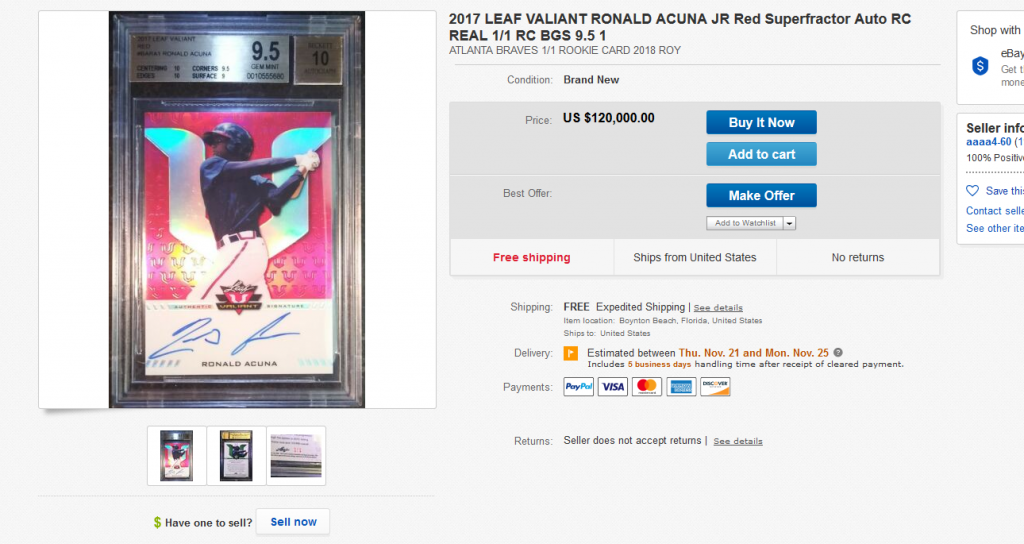Click the PayPal payment icon
This screenshot has height=544, width=1024.
click(579, 387)
